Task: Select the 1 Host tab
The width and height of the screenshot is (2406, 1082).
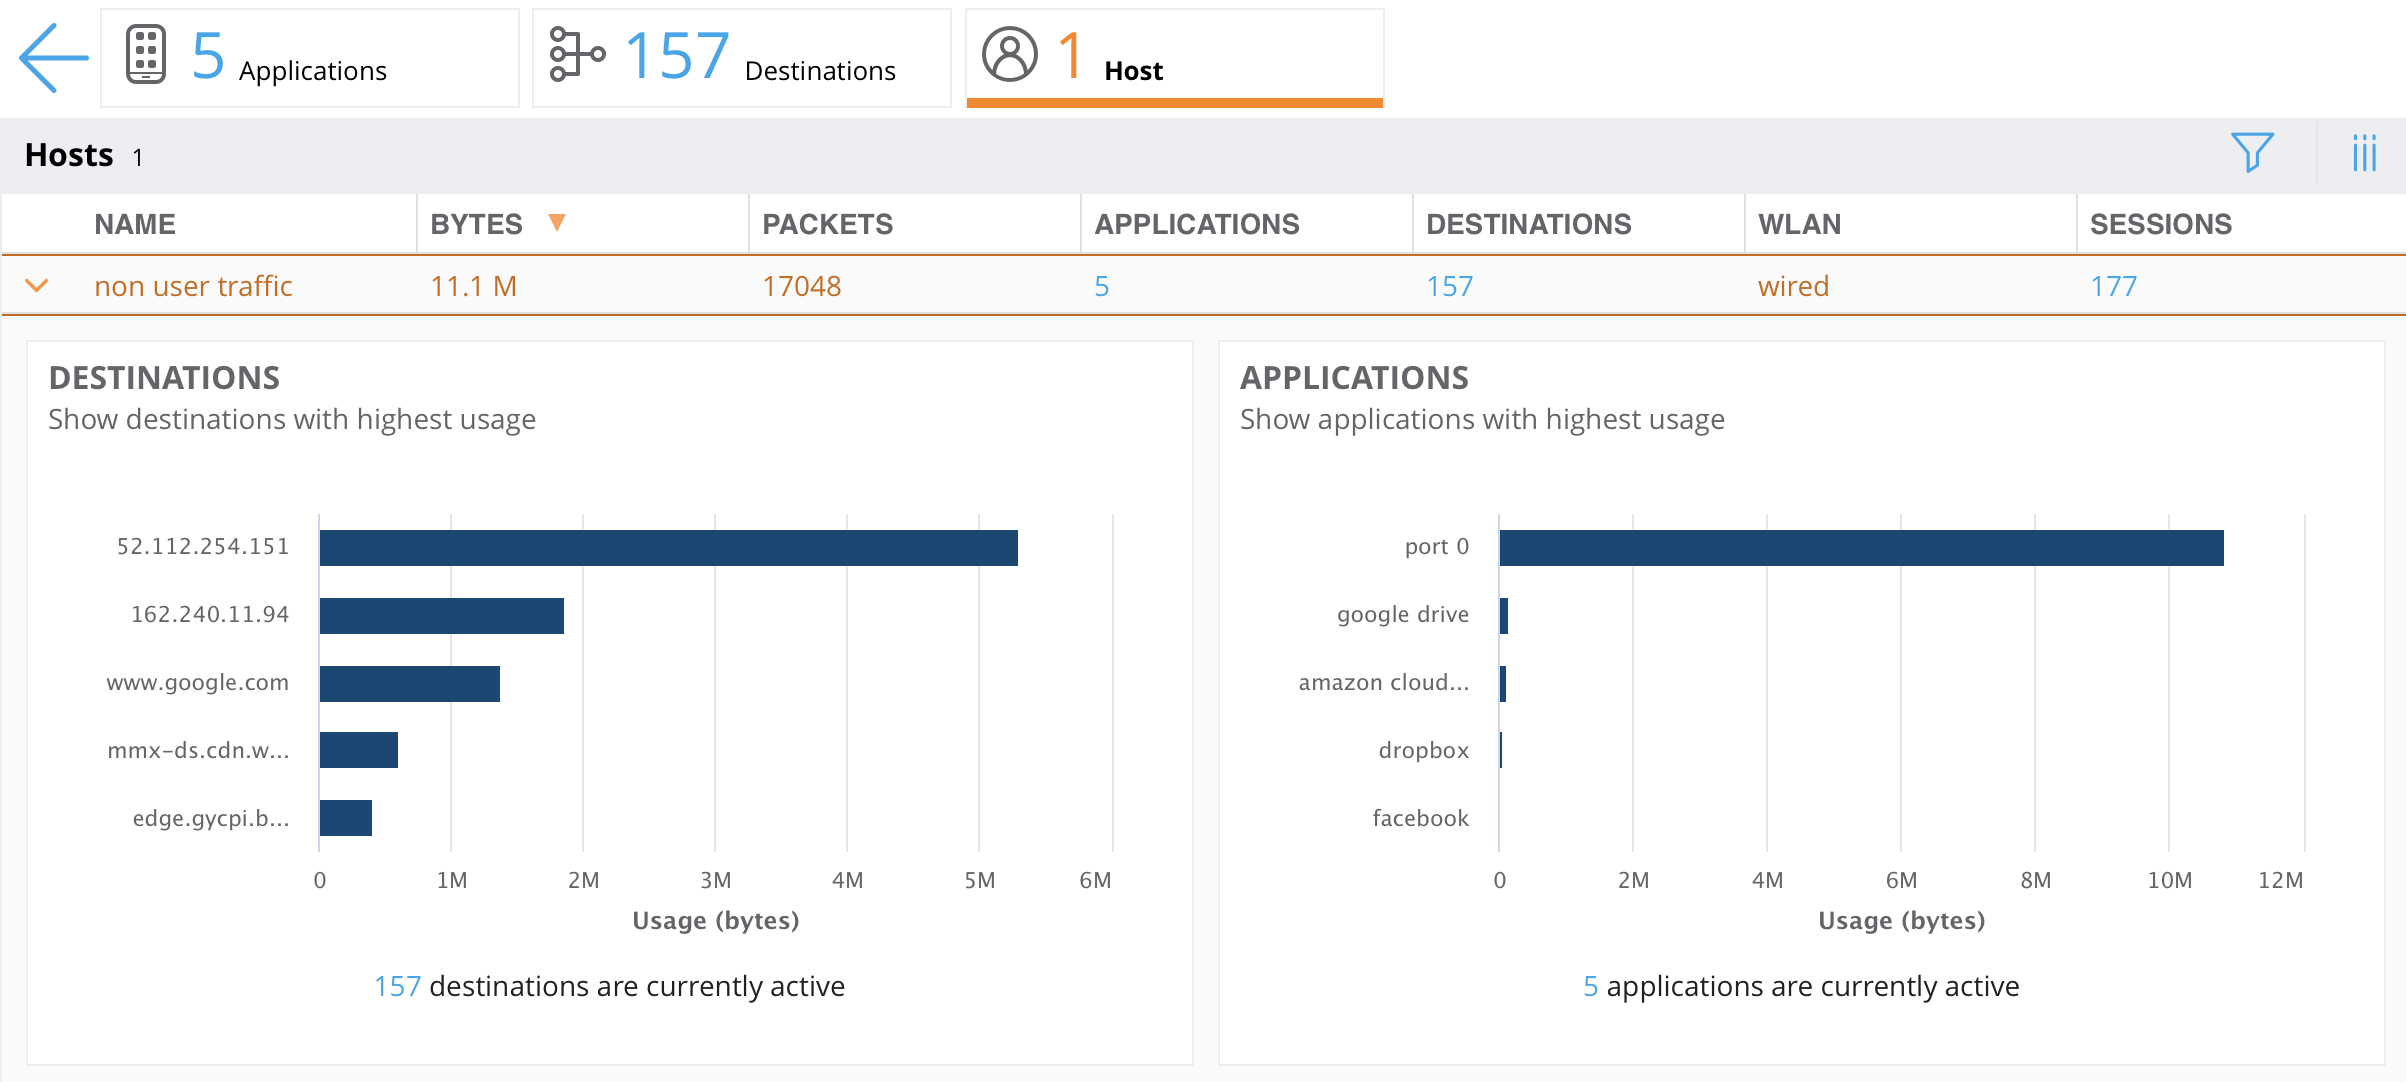Action: coord(1174,58)
